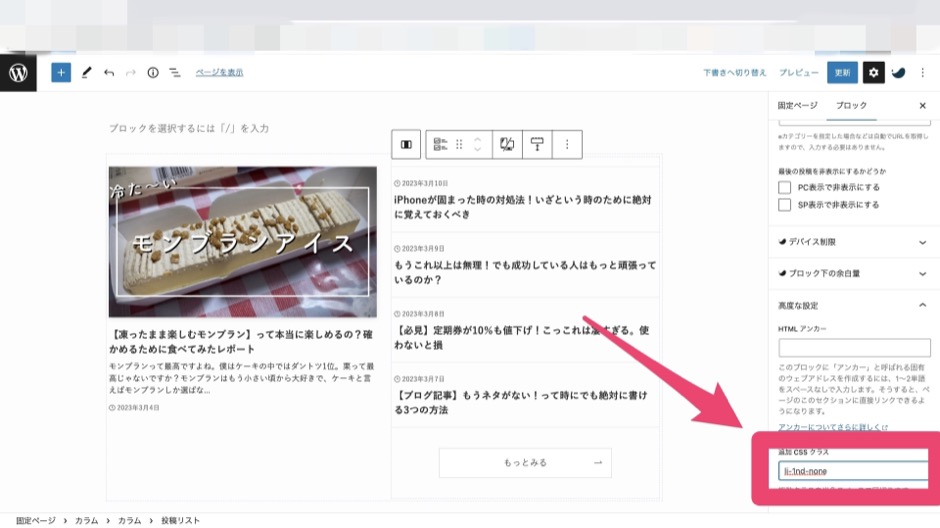The height and width of the screenshot is (528, 940).
Task: Open the top-right options kebab menu
Action: [x=923, y=73]
